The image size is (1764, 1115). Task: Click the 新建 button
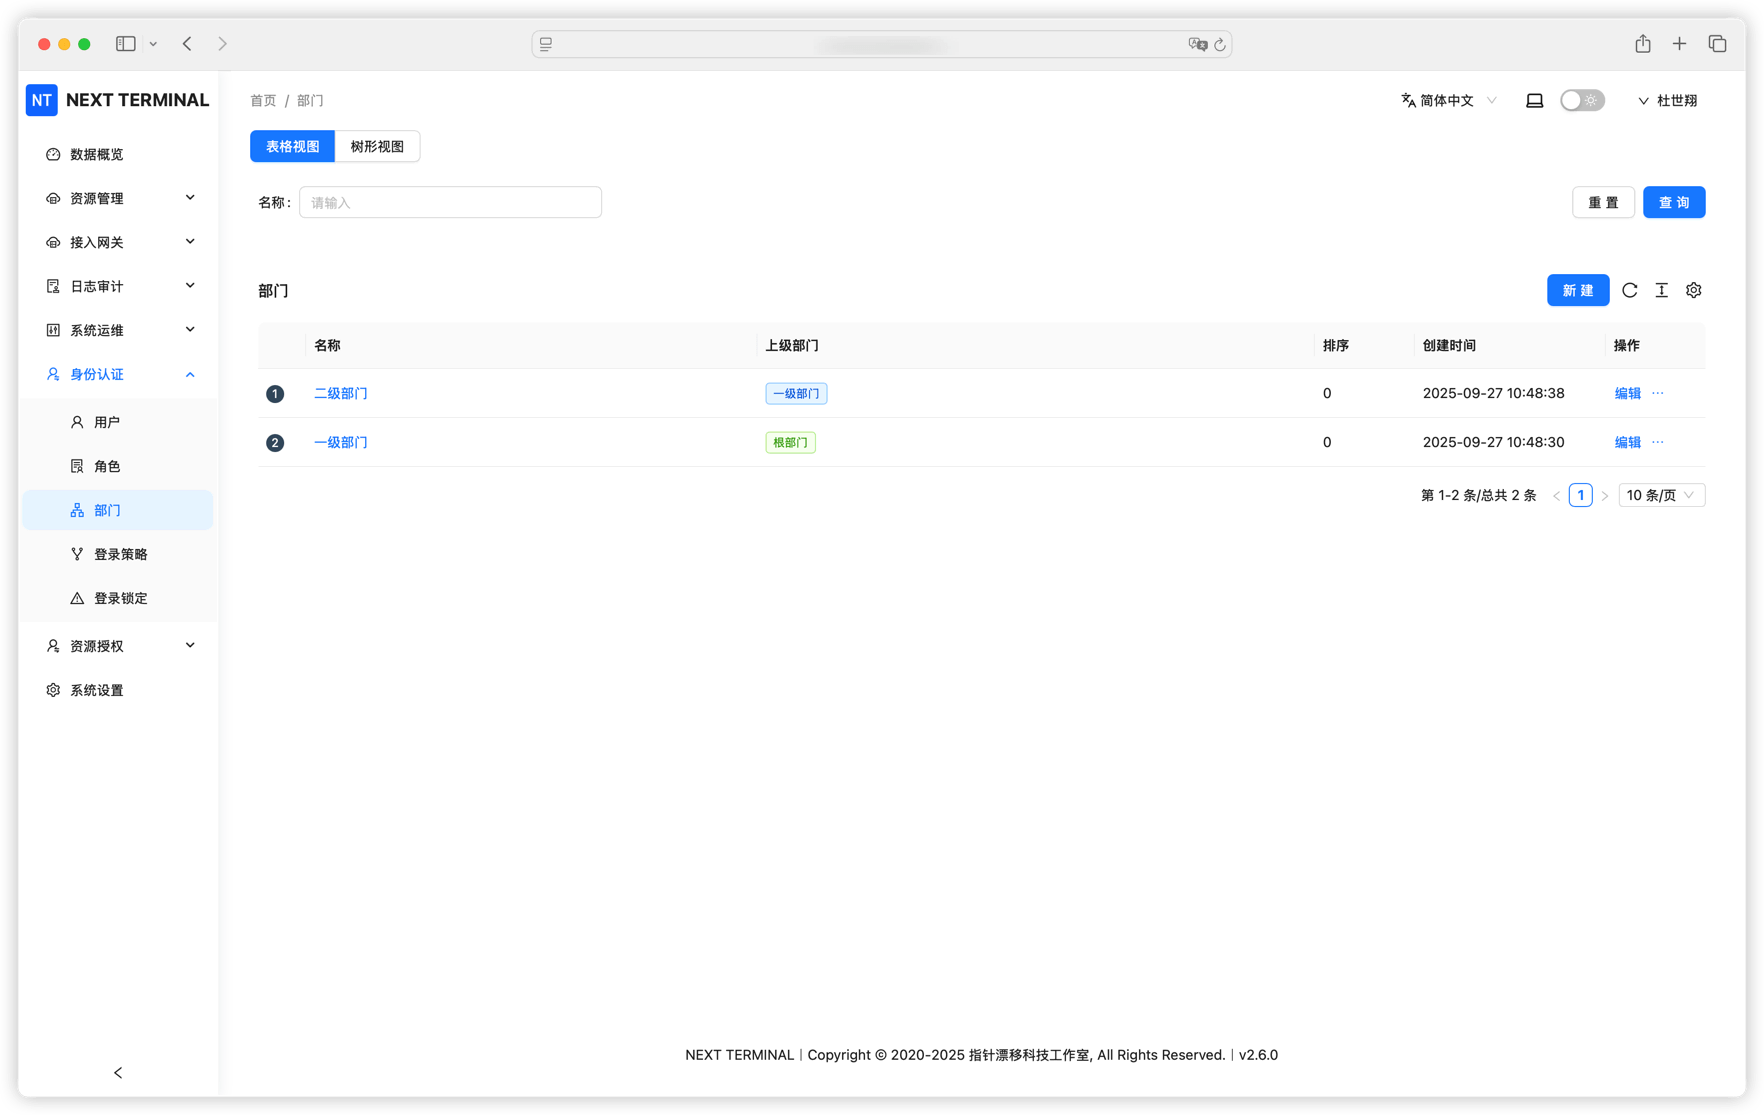point(1577,290)
